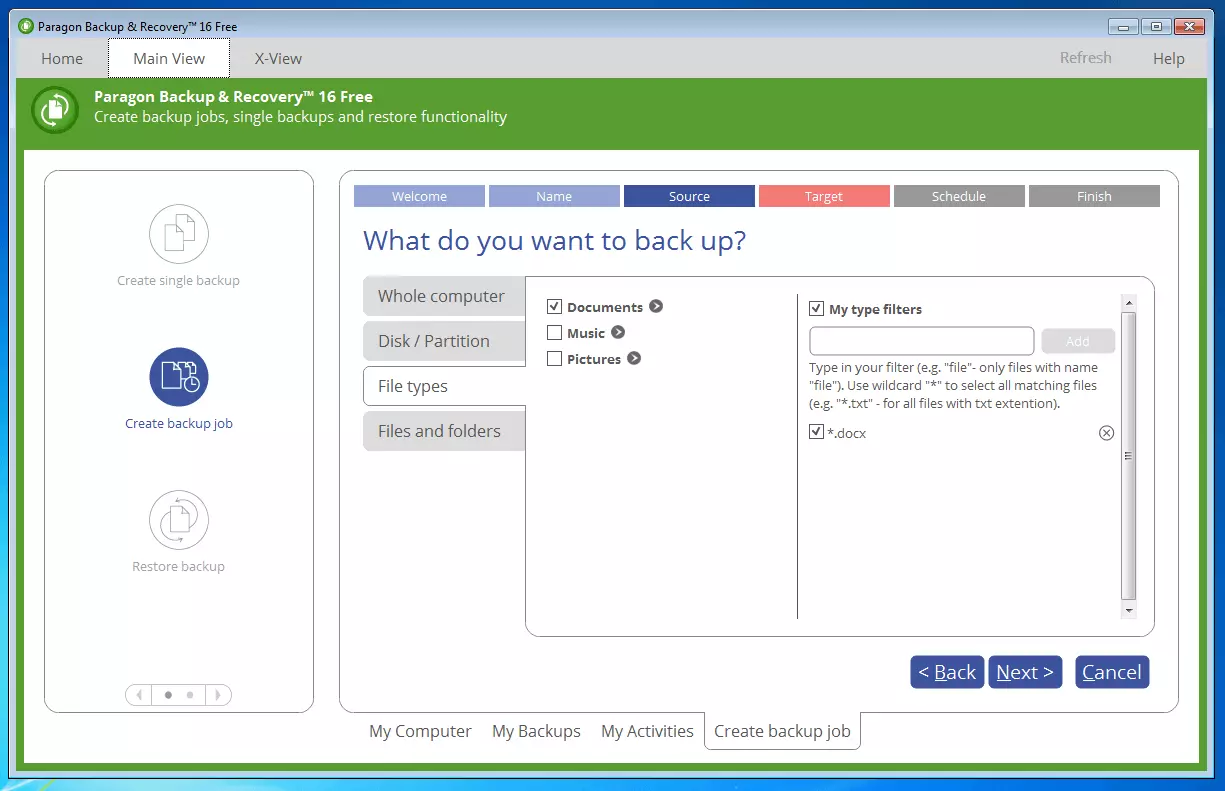Switch to the X-View tab
Screen dimensions: 1225x791
coord(278,59)
